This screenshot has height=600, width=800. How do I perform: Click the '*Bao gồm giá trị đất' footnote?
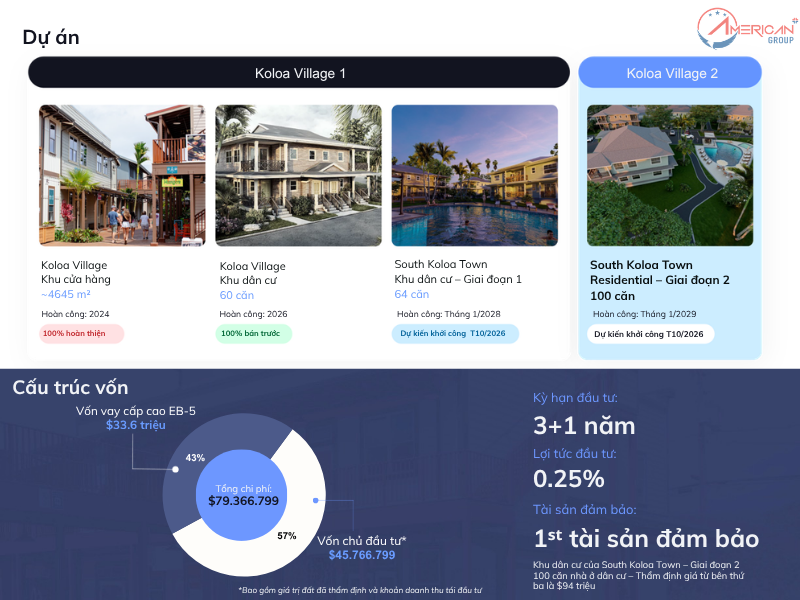point(360,590)
